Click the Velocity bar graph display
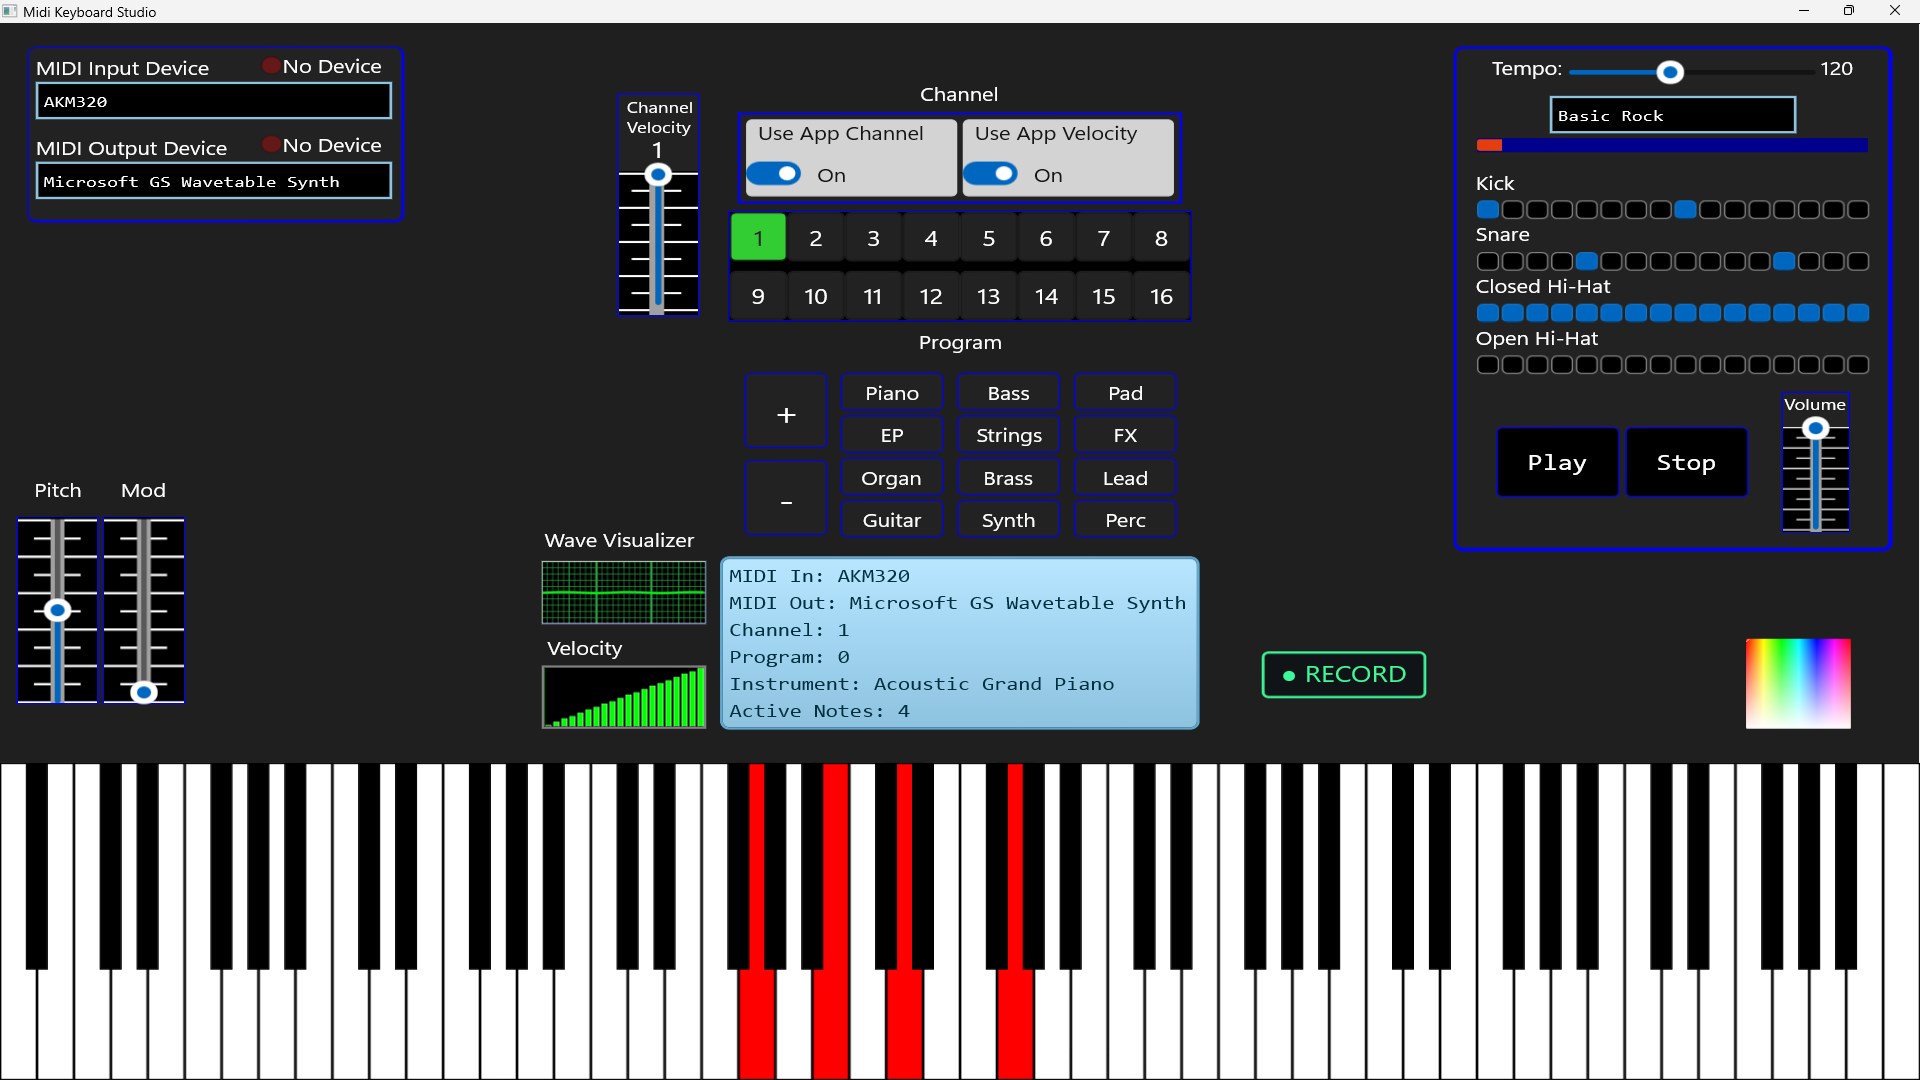1920x1080 pixels. (624, 697)
